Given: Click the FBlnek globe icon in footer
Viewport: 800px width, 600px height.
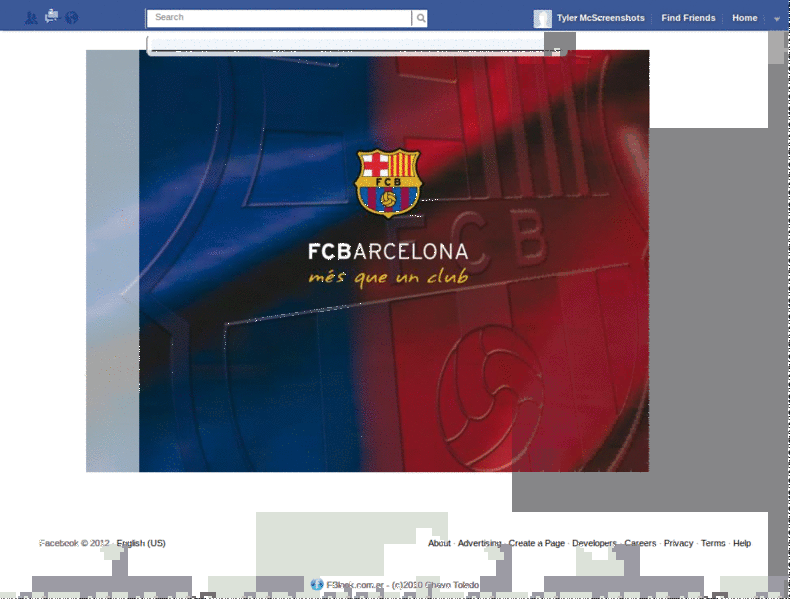Looking at the screenshot, I should [x=317, y=585].
